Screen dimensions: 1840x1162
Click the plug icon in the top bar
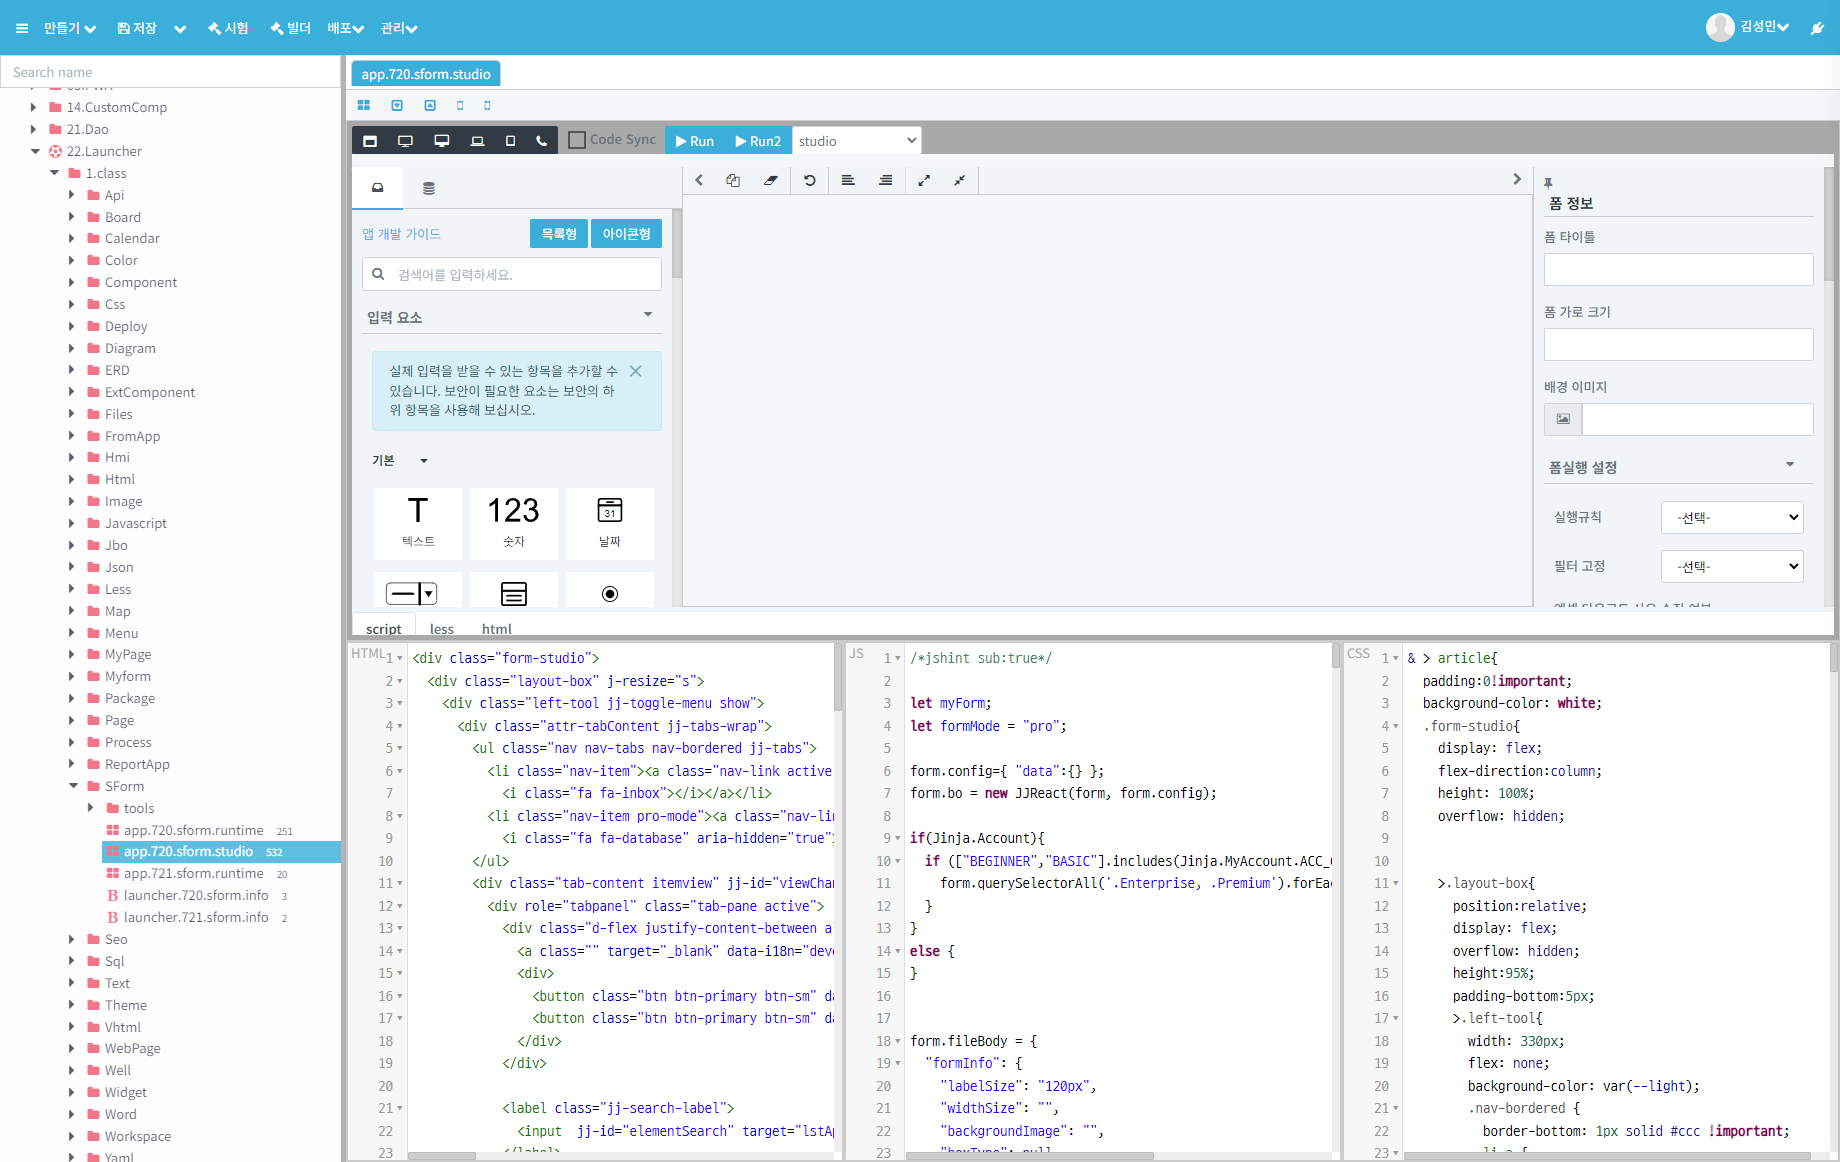coord(1817,28)
